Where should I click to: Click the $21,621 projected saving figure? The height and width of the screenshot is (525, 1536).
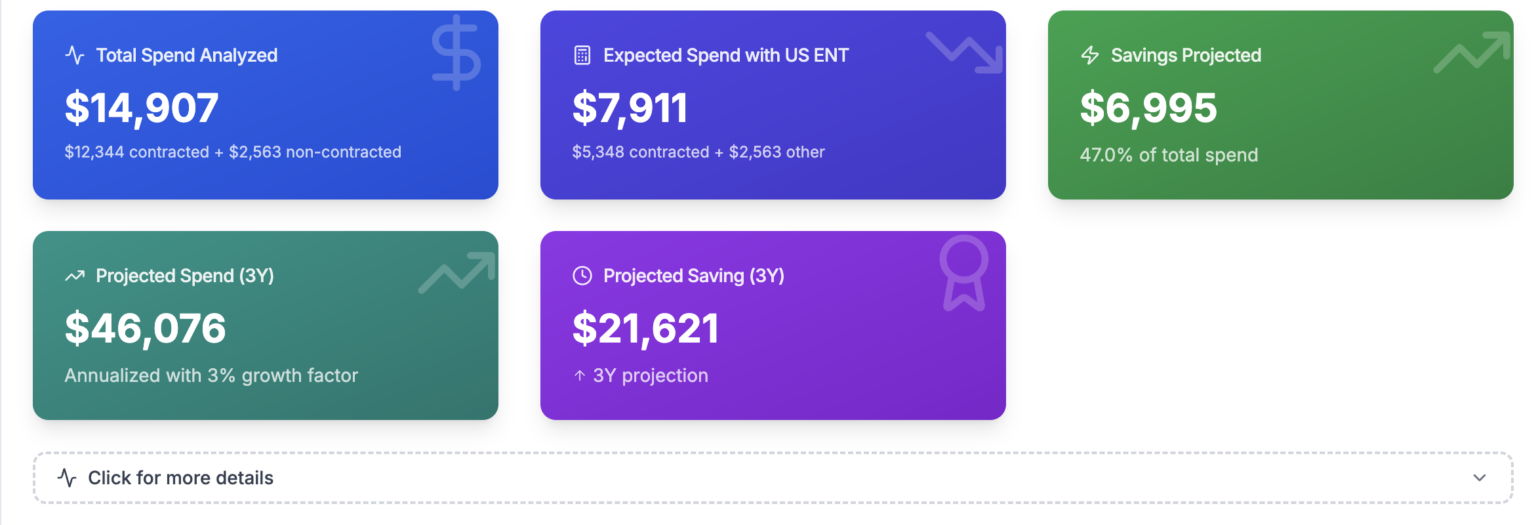click(645, 329)
